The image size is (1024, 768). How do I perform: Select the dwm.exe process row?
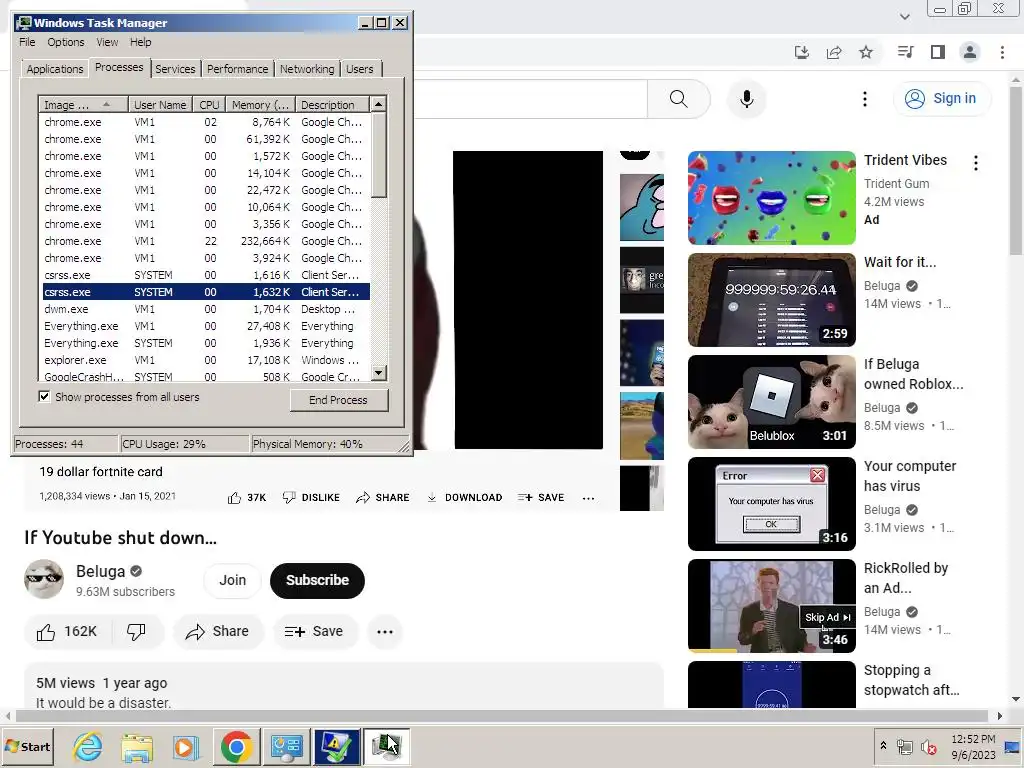pyautogui.click(x=205, y=309)
